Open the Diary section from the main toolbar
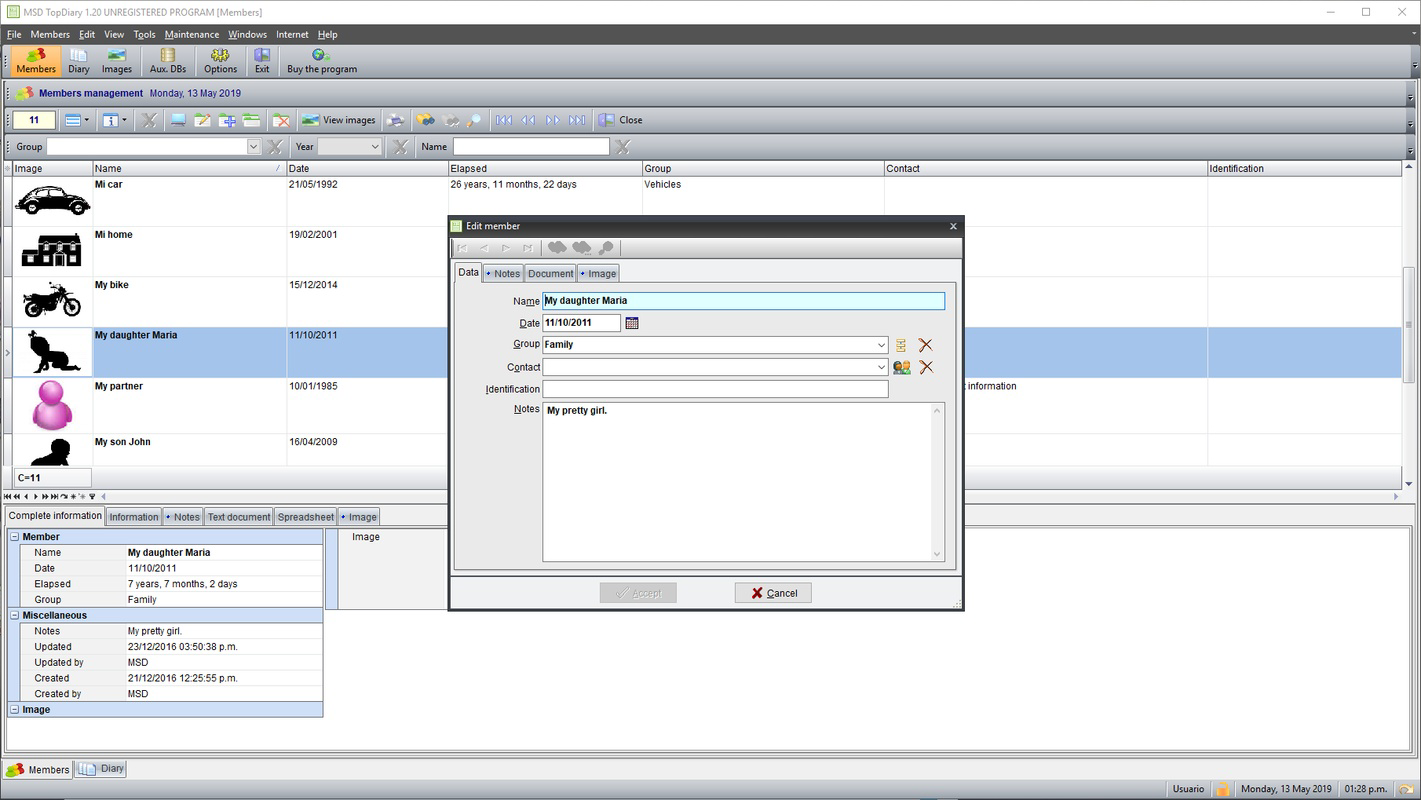The width and height of the screenshot is (1421, 800). (x=79, y=61)
